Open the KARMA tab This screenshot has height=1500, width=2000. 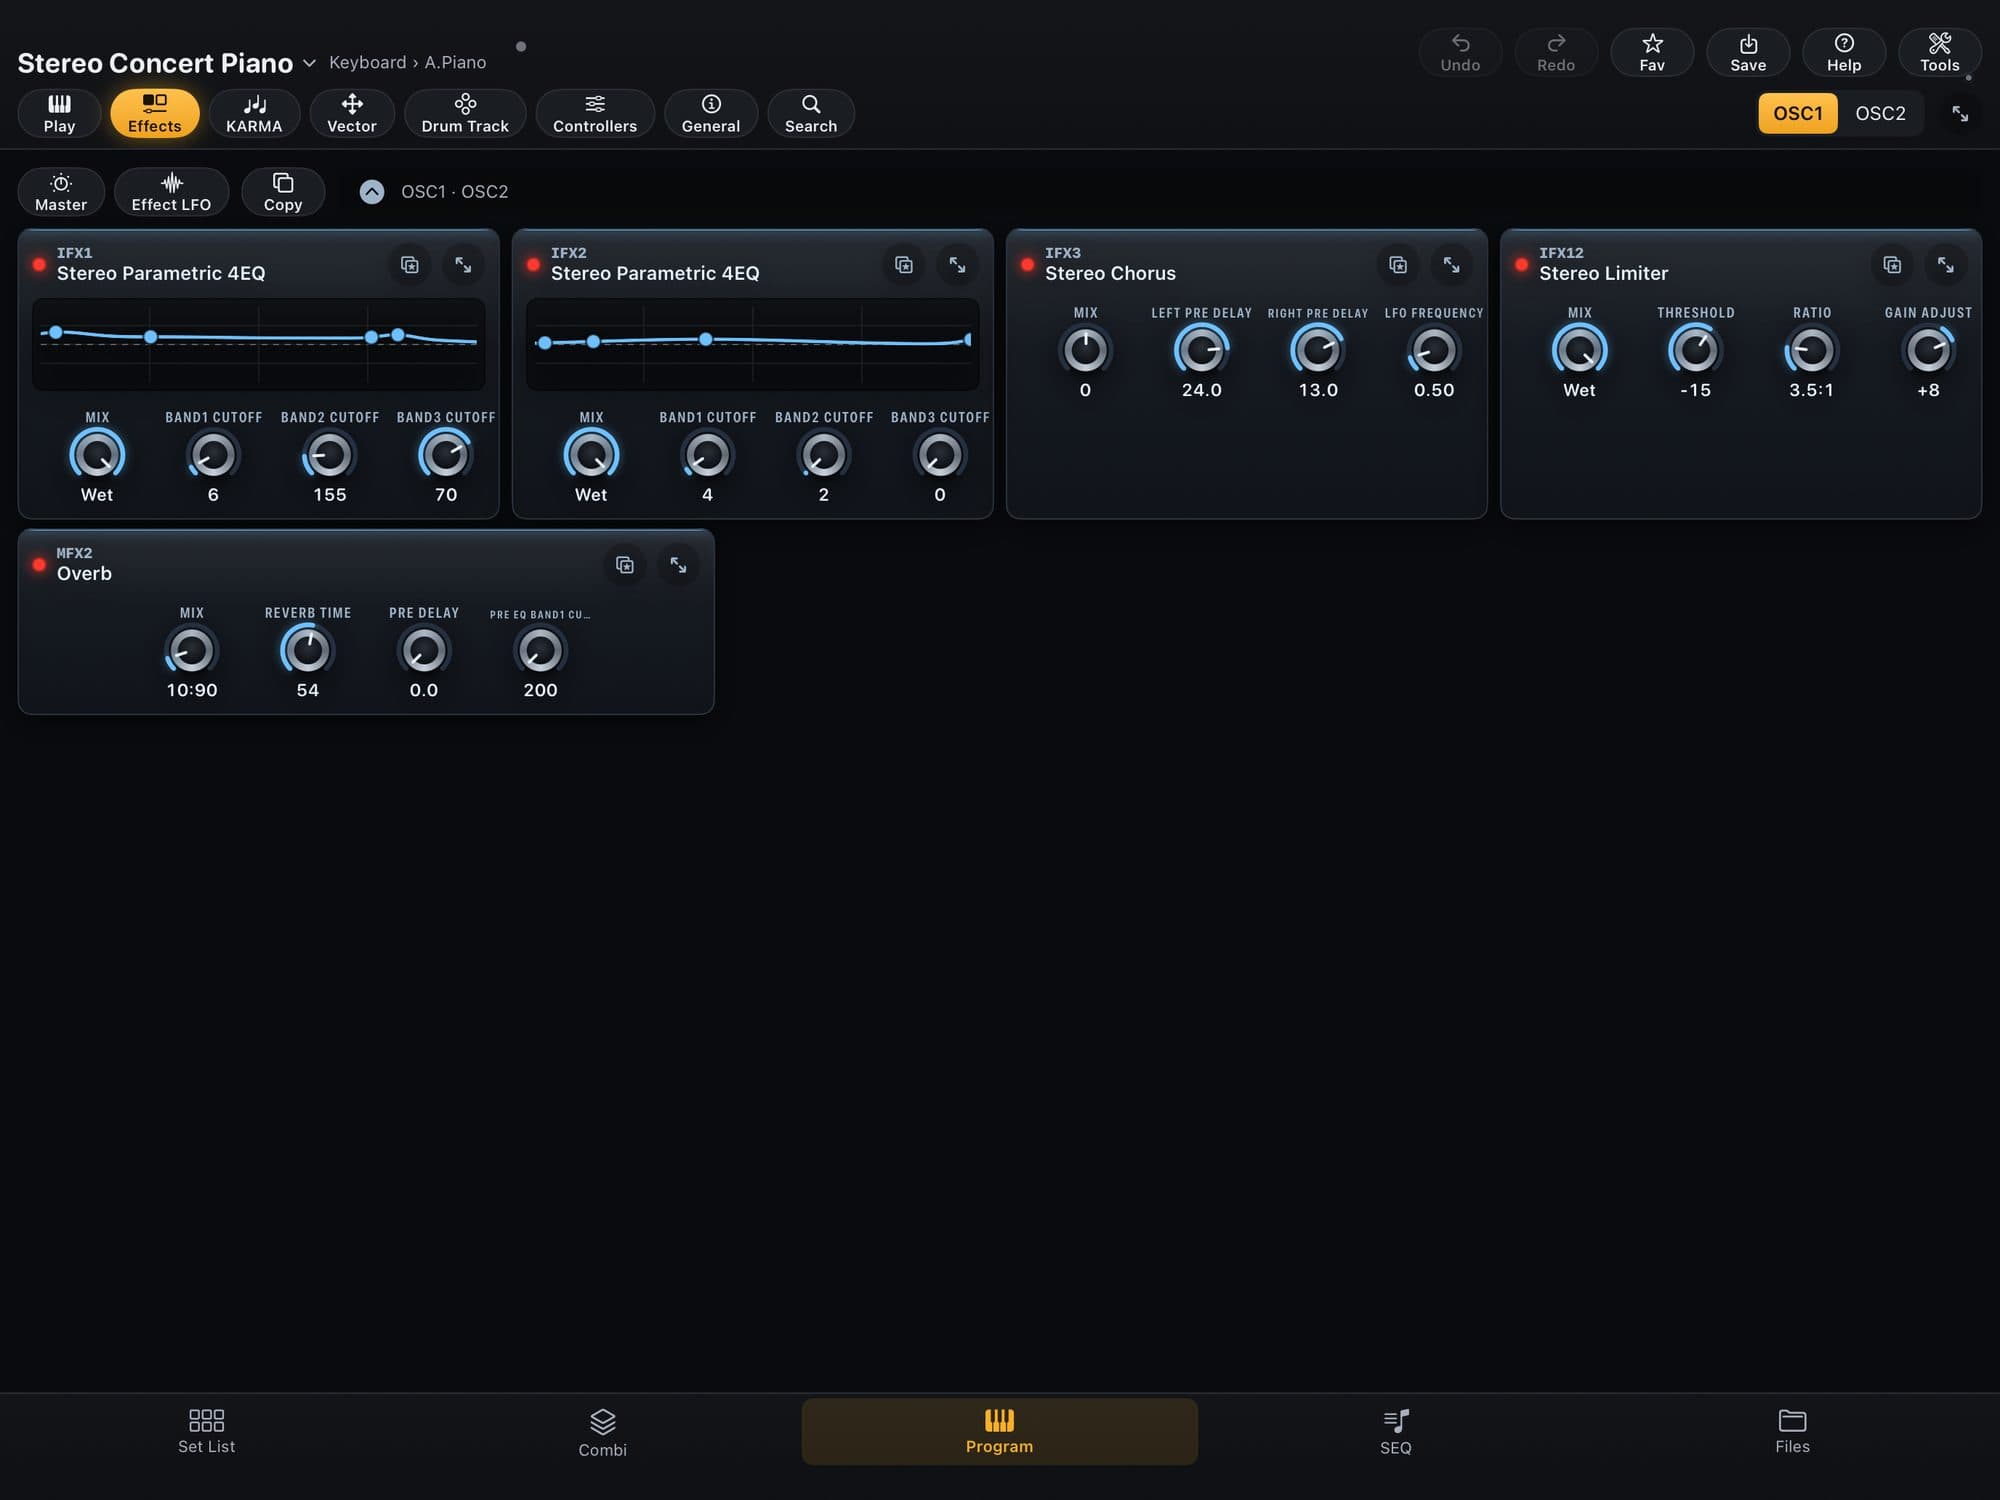tap(254, 113)
